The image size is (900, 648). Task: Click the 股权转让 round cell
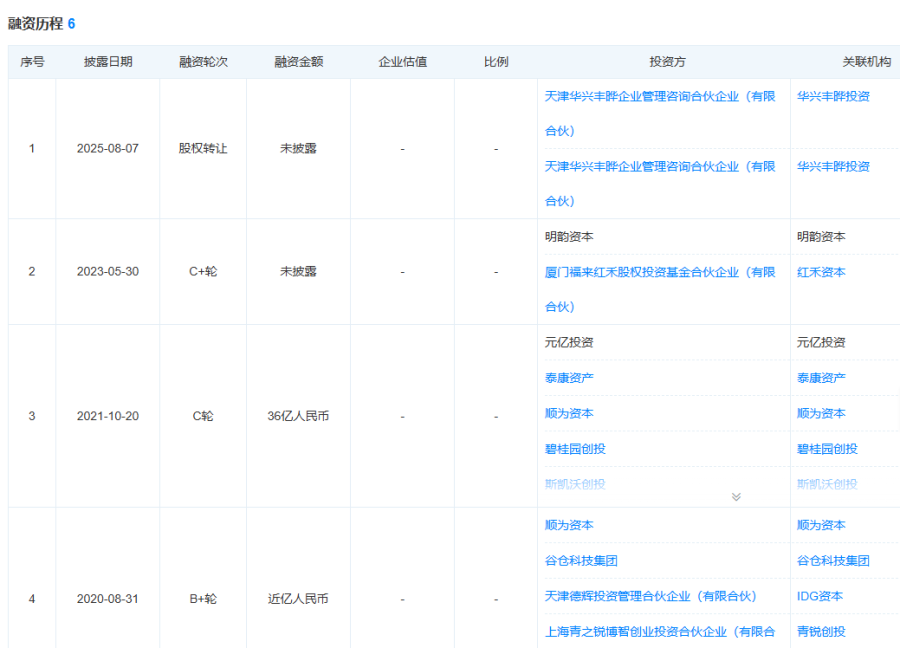point(203,148)
